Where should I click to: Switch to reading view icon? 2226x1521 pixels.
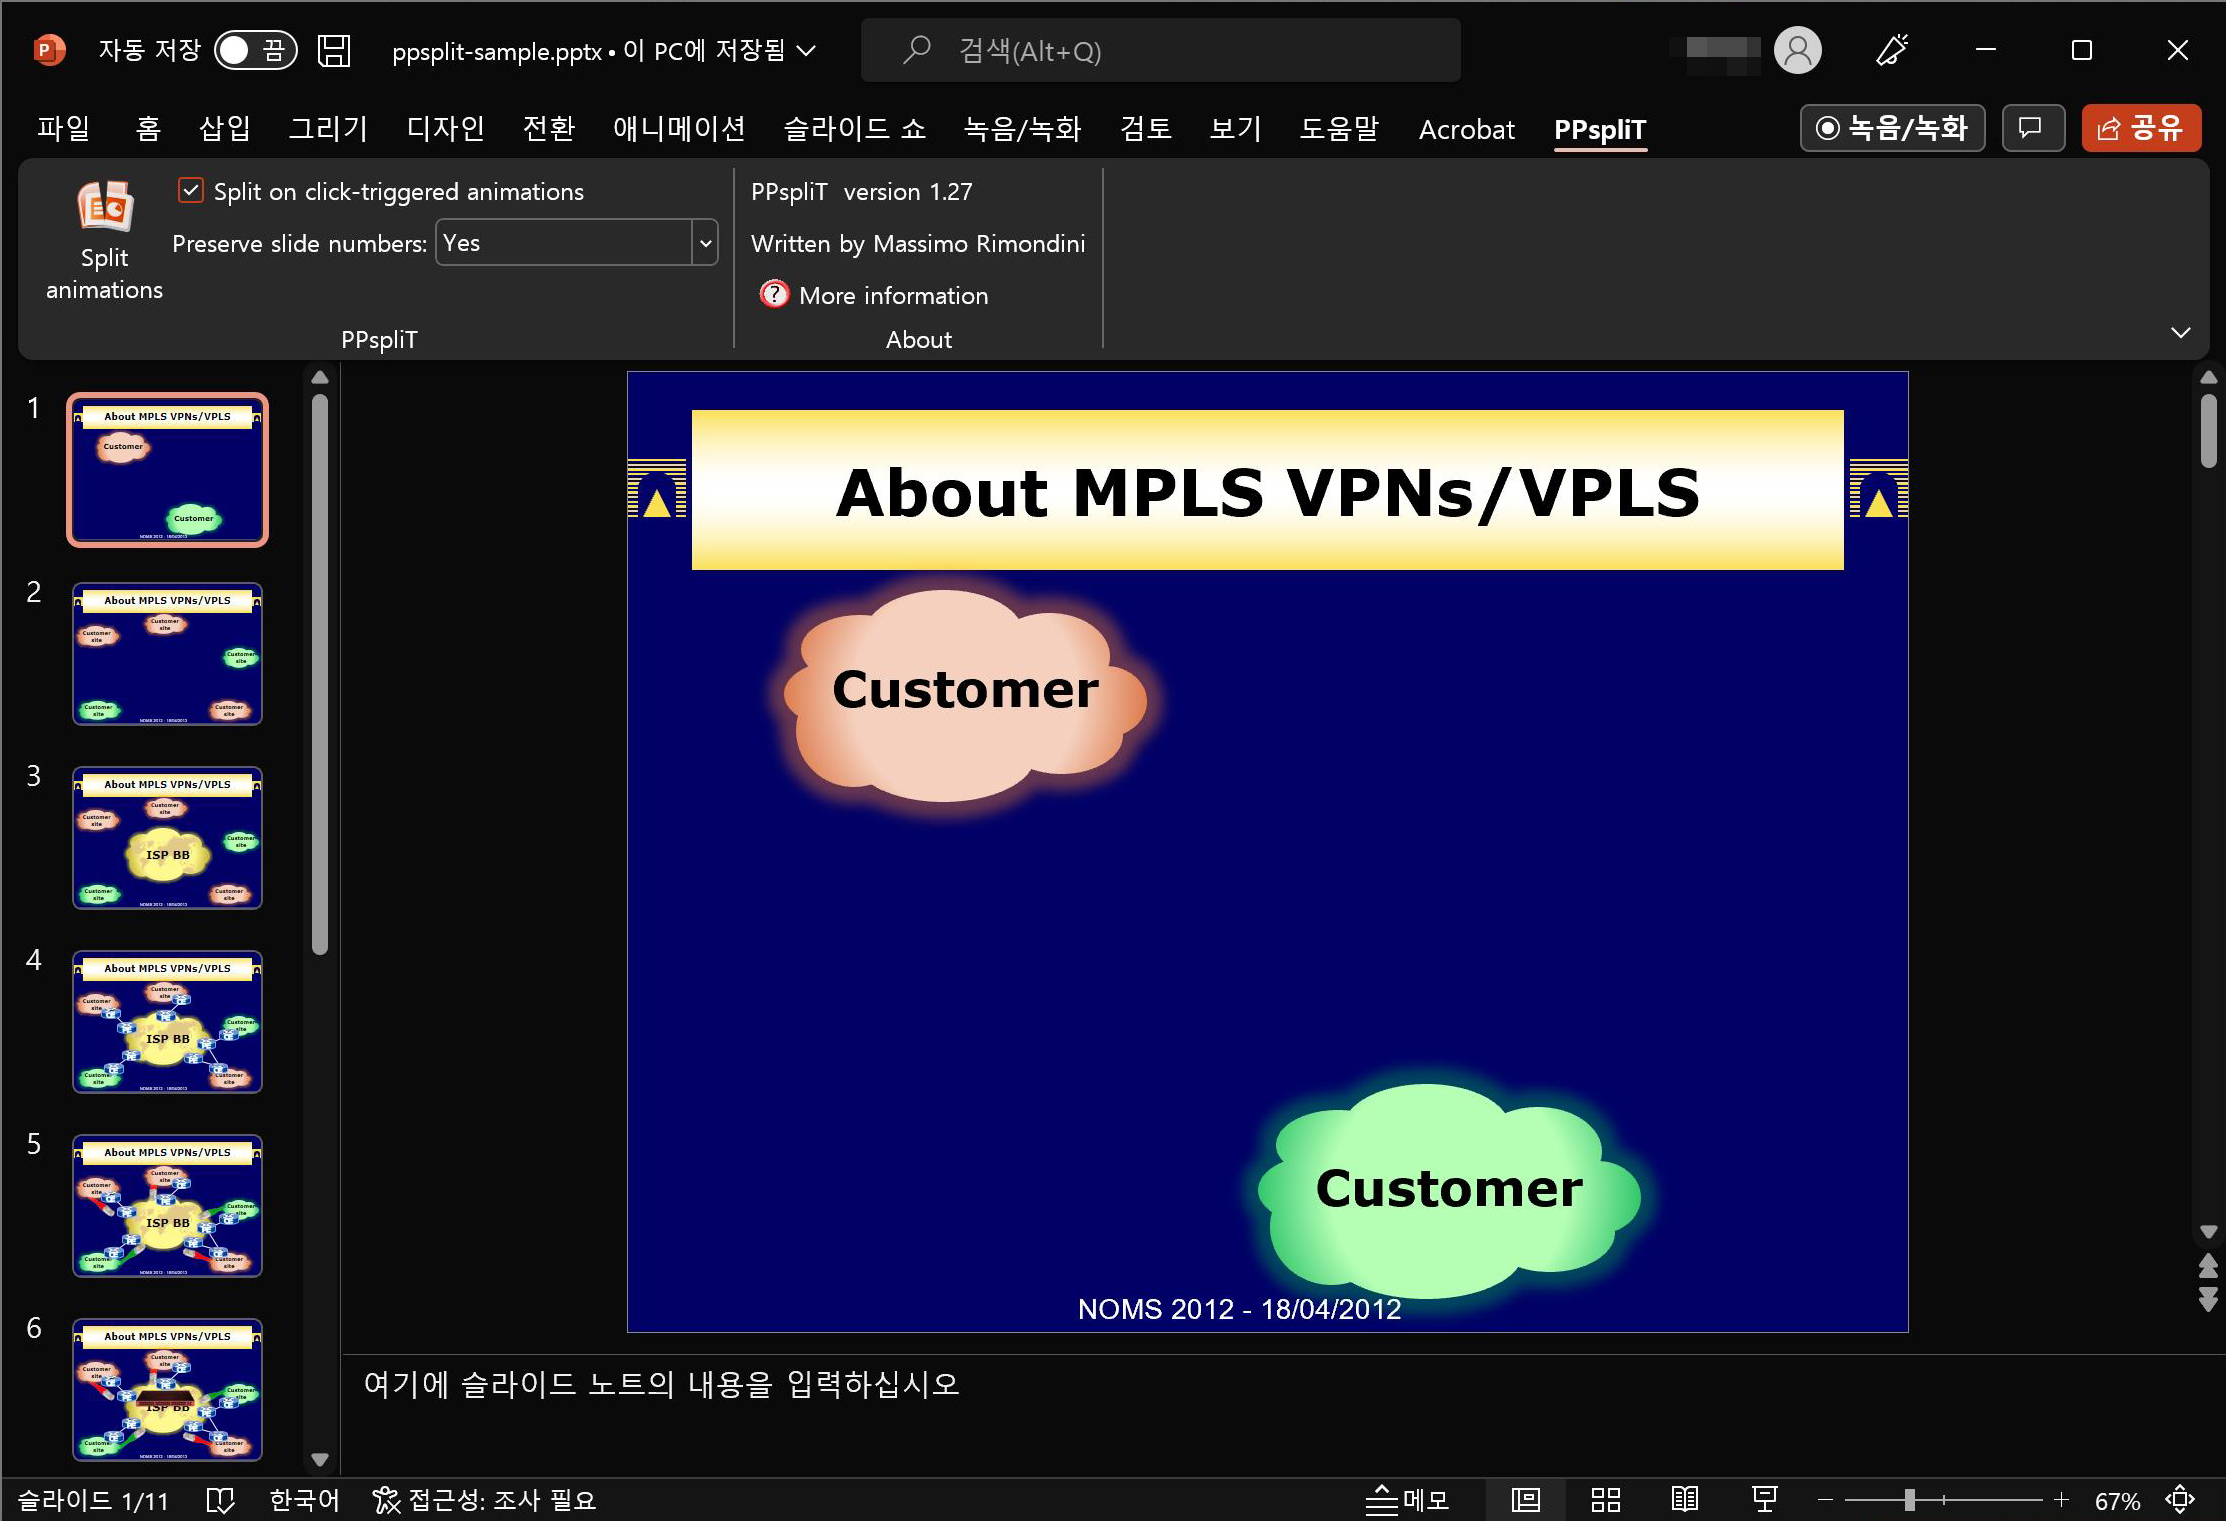pos(1685,1499)
